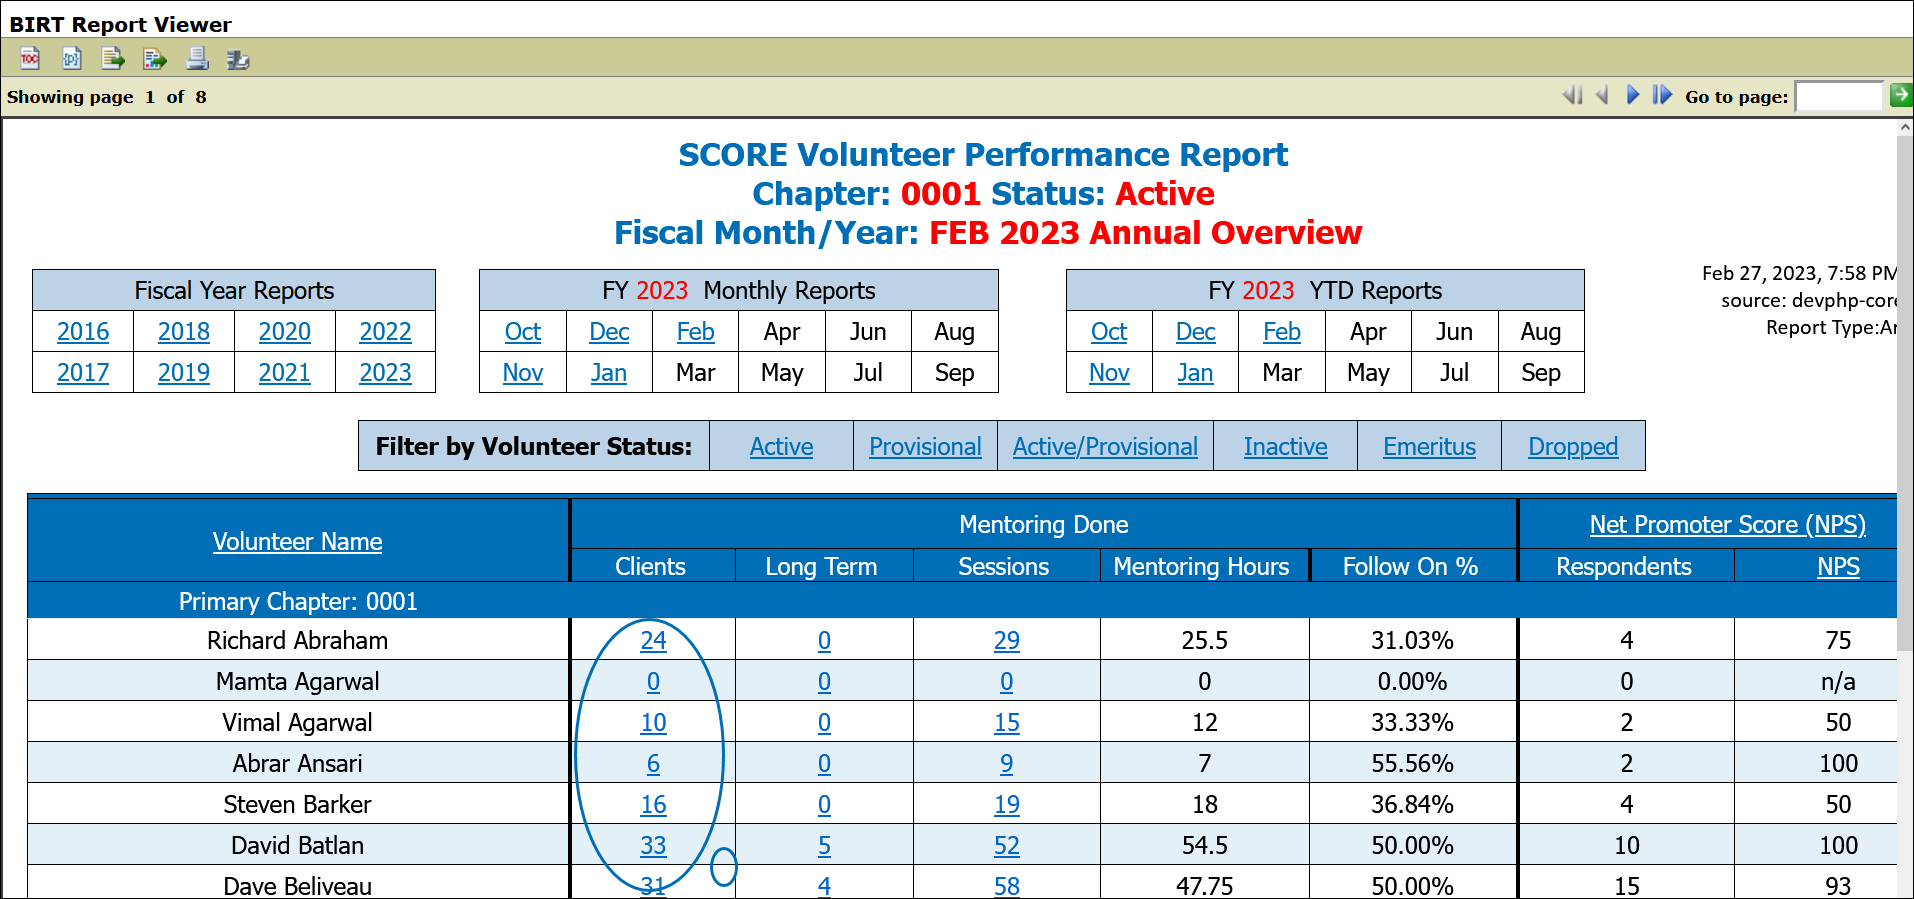Image resolution: width=1914 pixels, height=899 pixels.
Task: Open Mamta Agarwal's Clients 0 link
Action: 653,681
